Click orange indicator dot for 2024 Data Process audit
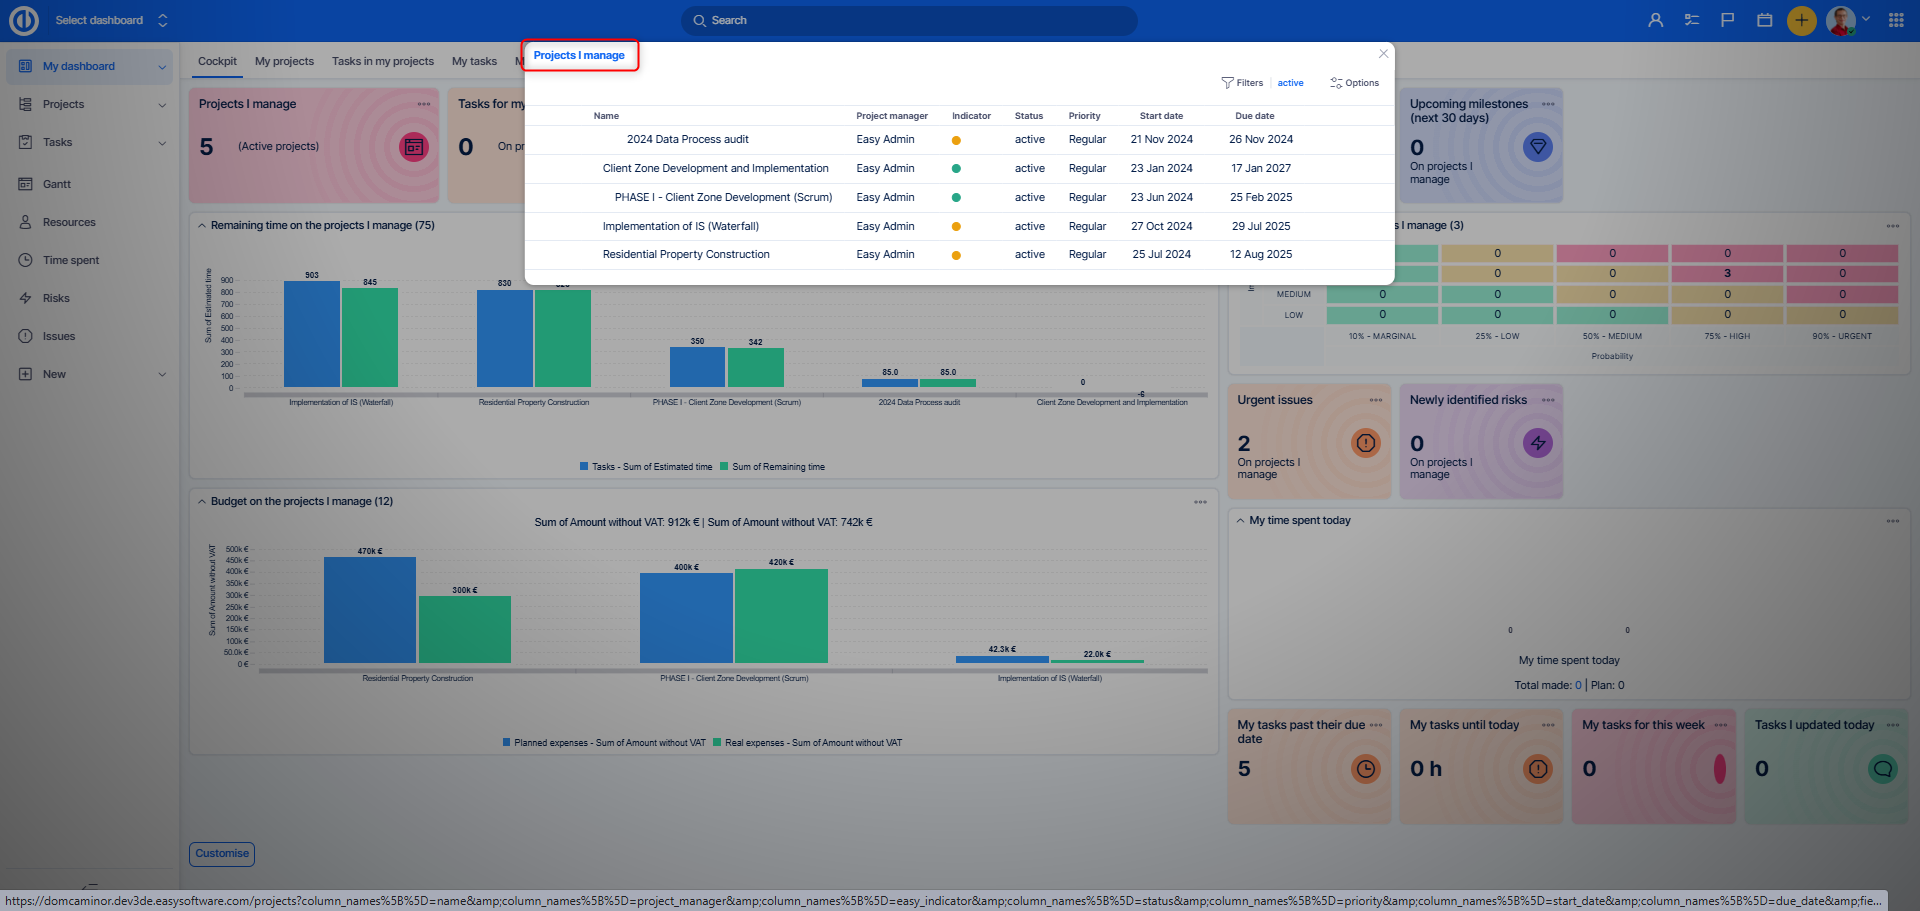Image resolution: width=1920 pixels, height=911 pixels. [x=956, y=141]
